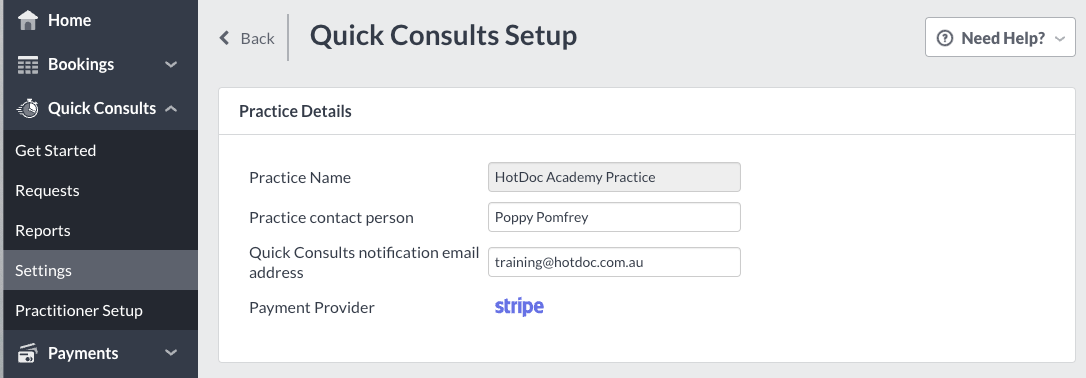Expand the Payments menu chevron

pyautogui.click(x=171, y=353)
